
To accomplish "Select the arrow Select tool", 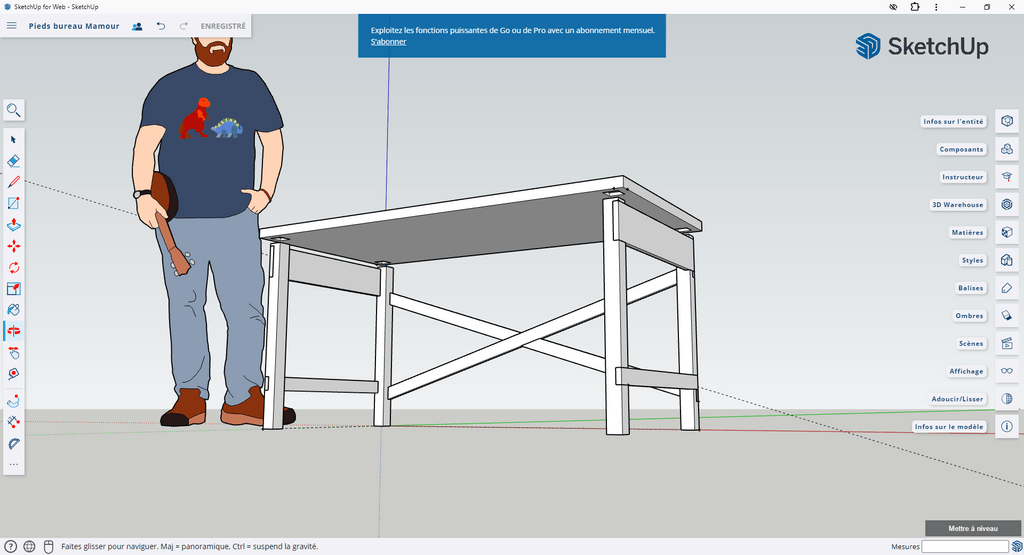I will click(x=14, y=140).
